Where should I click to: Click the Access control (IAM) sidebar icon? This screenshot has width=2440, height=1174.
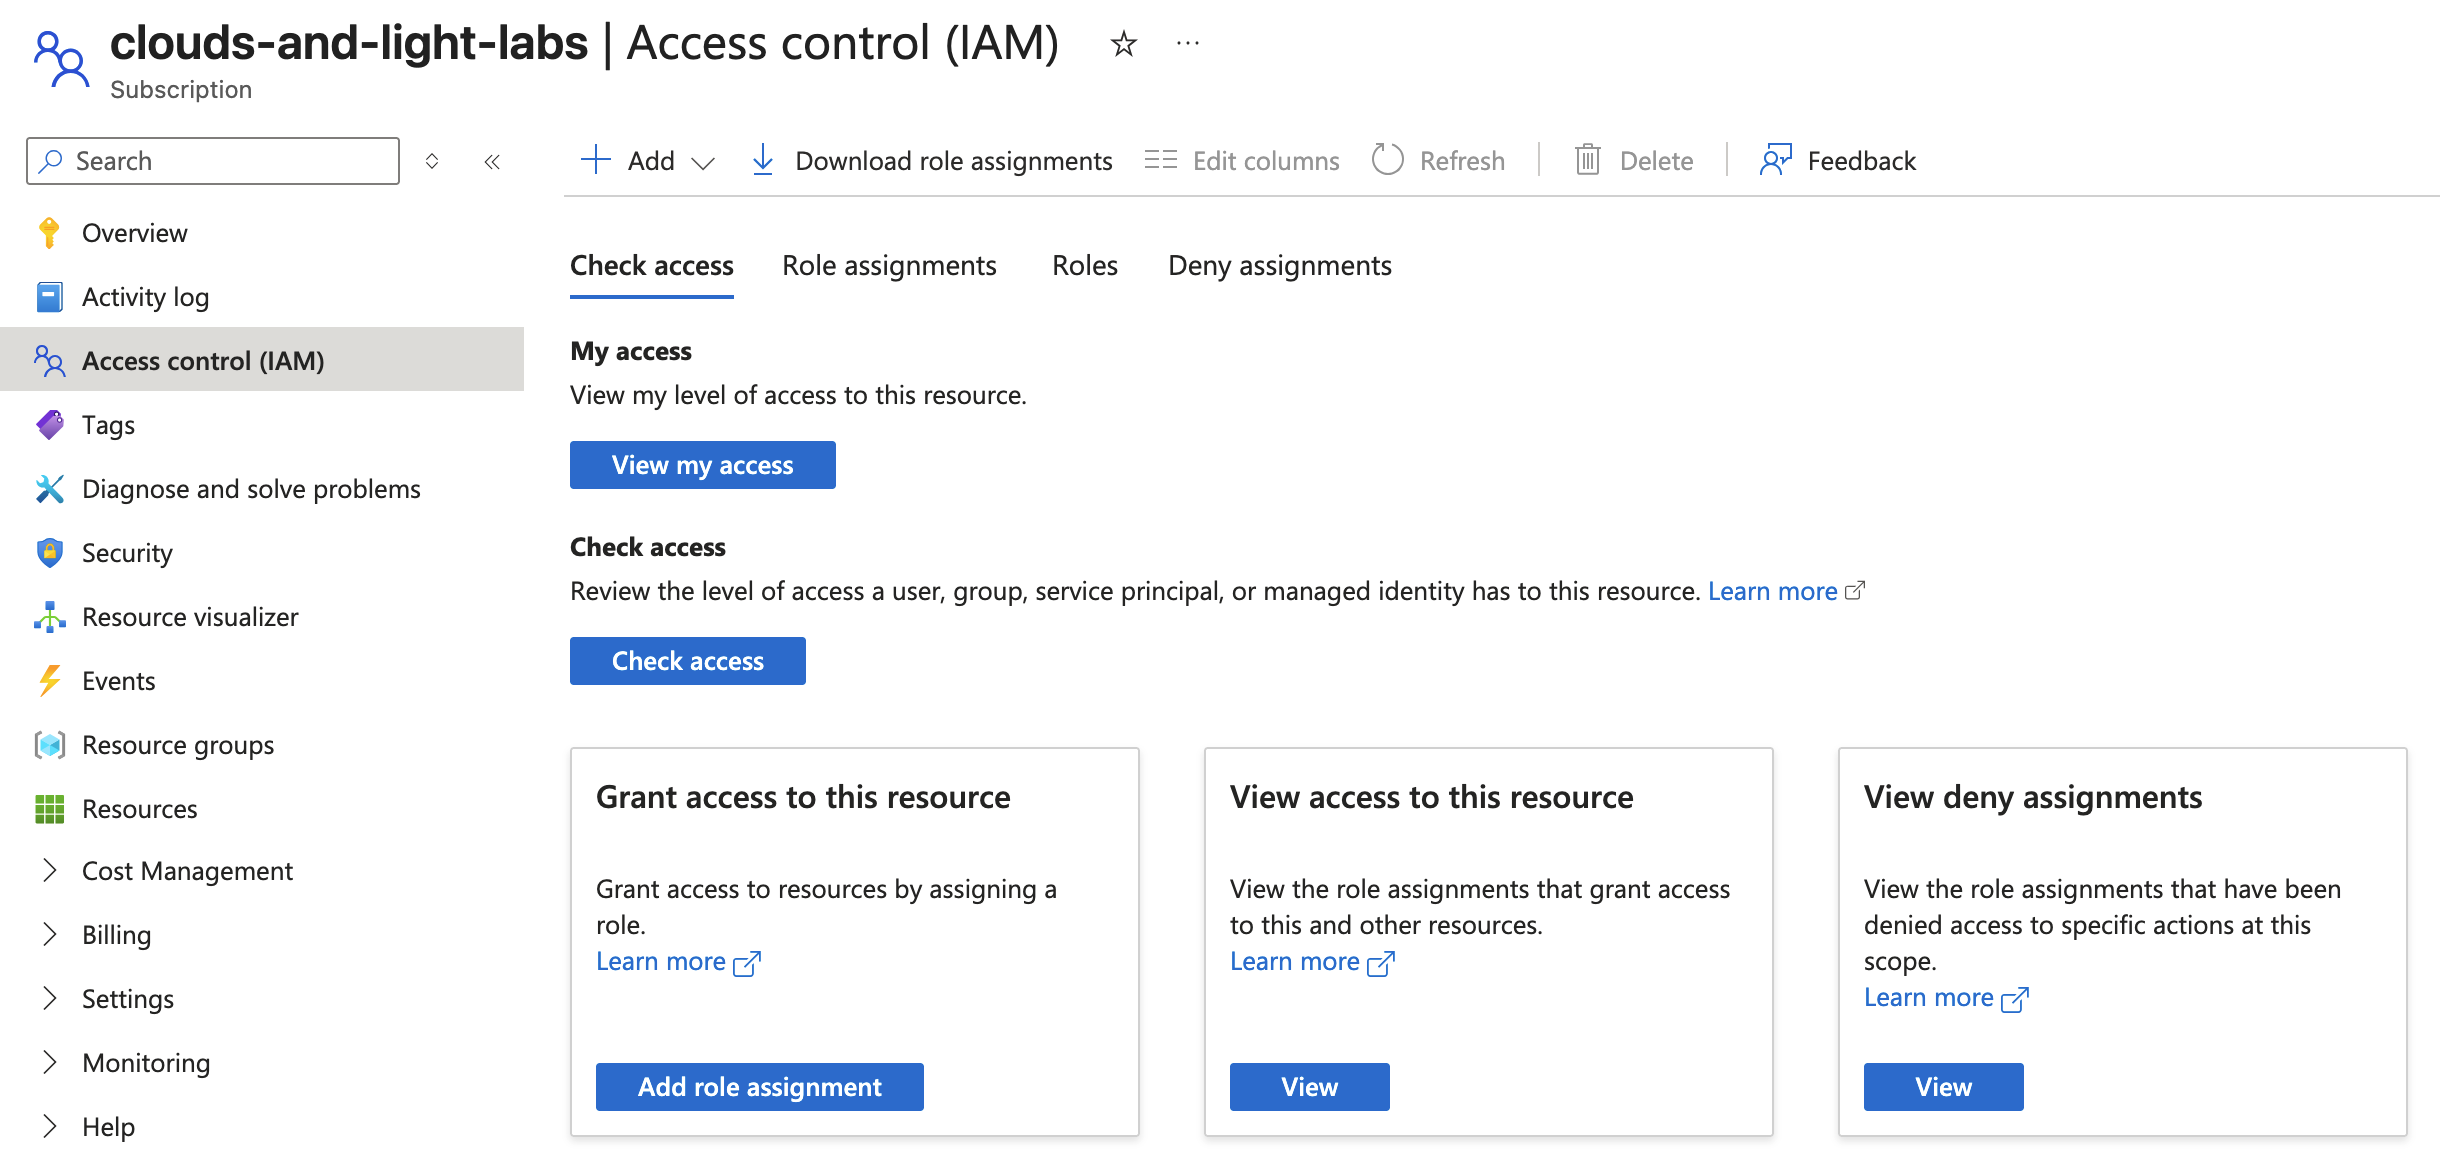tap(49, 361)
